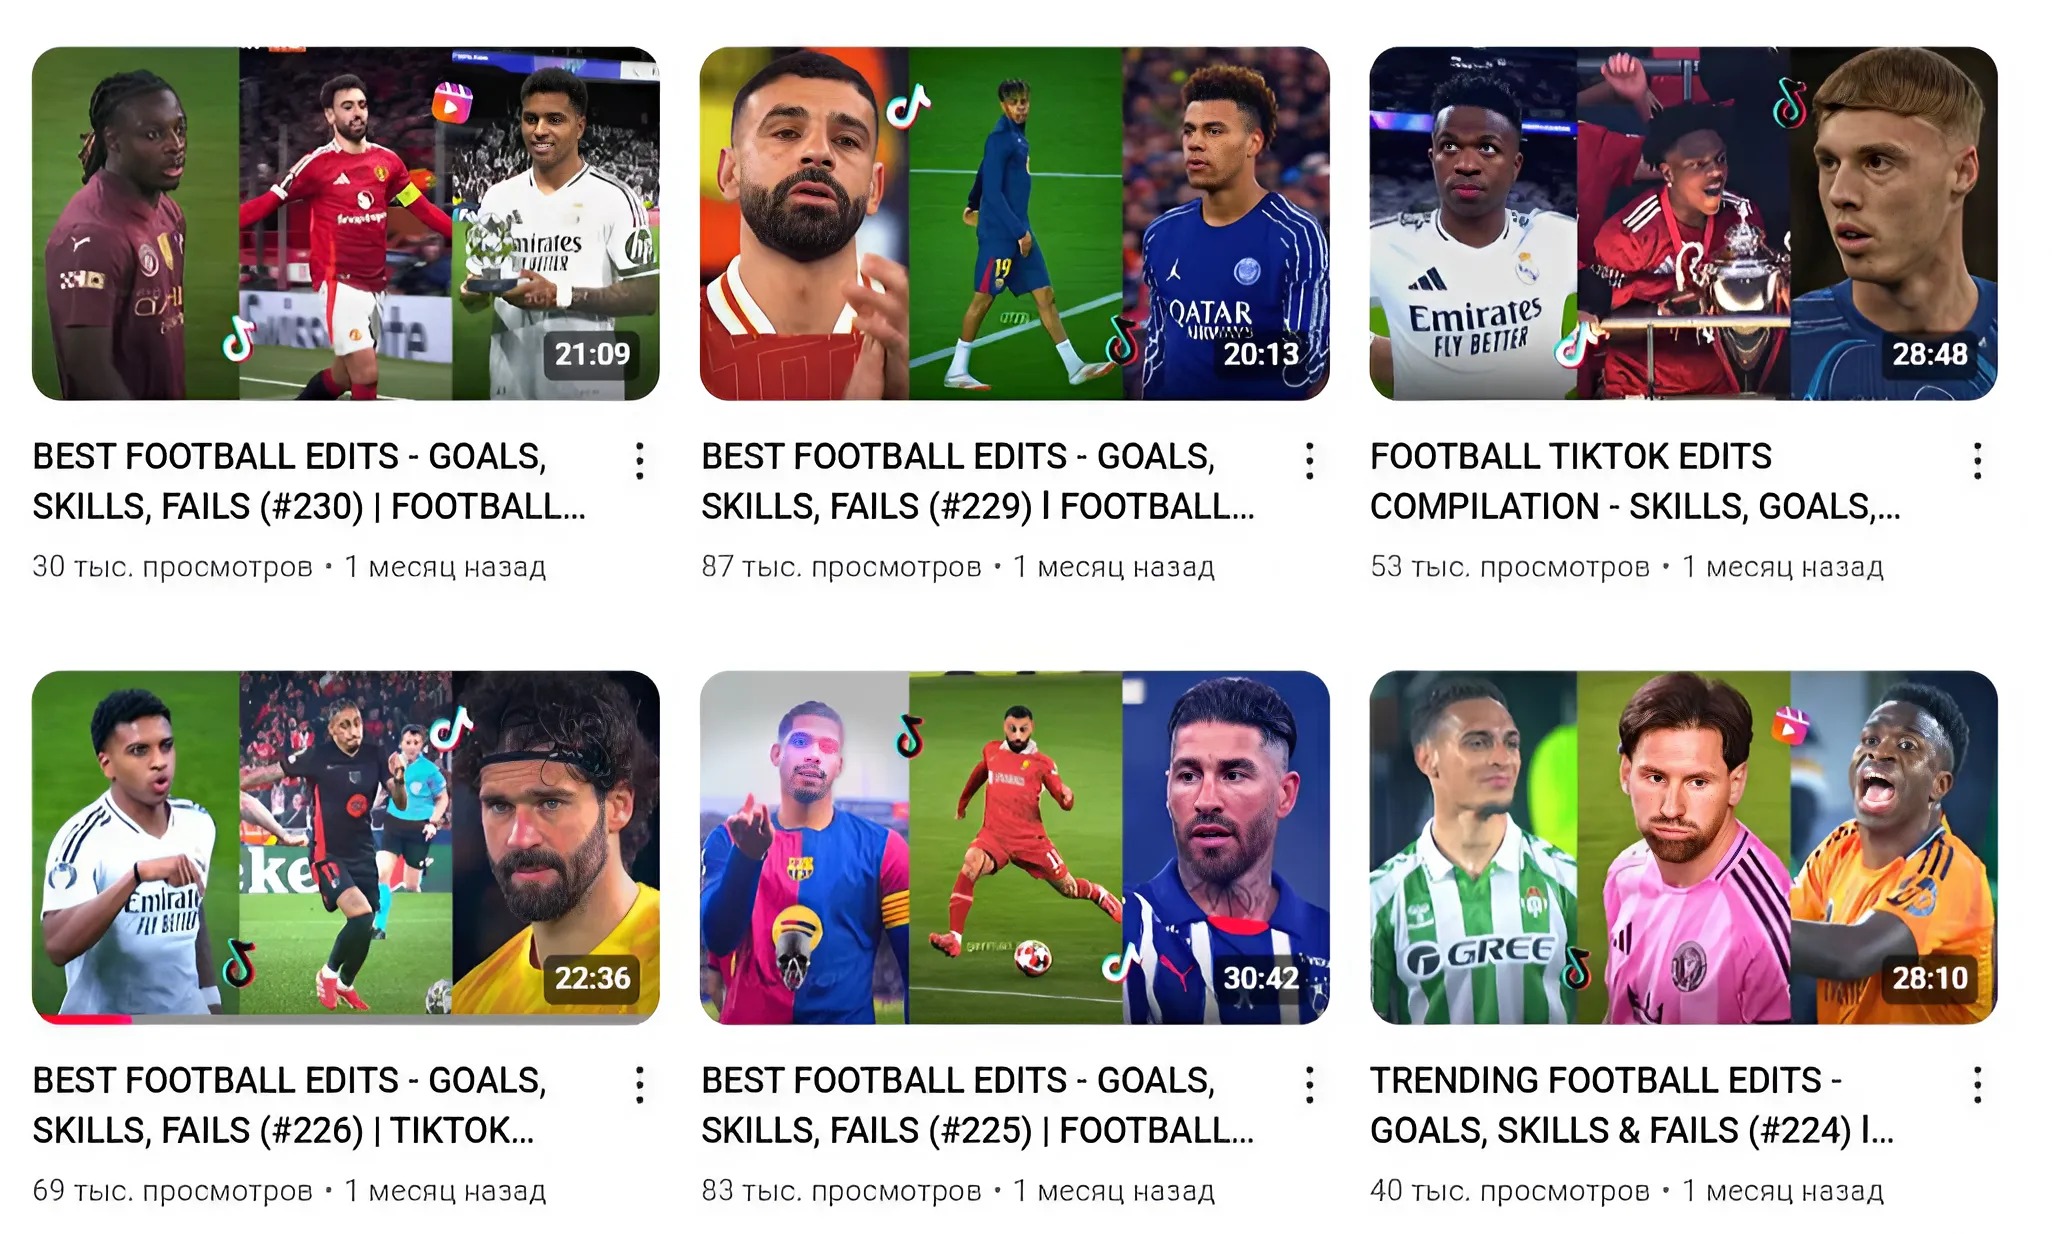Click the 30:42 duration badge
2052x1234 pixels.
tap(1261, 978)
